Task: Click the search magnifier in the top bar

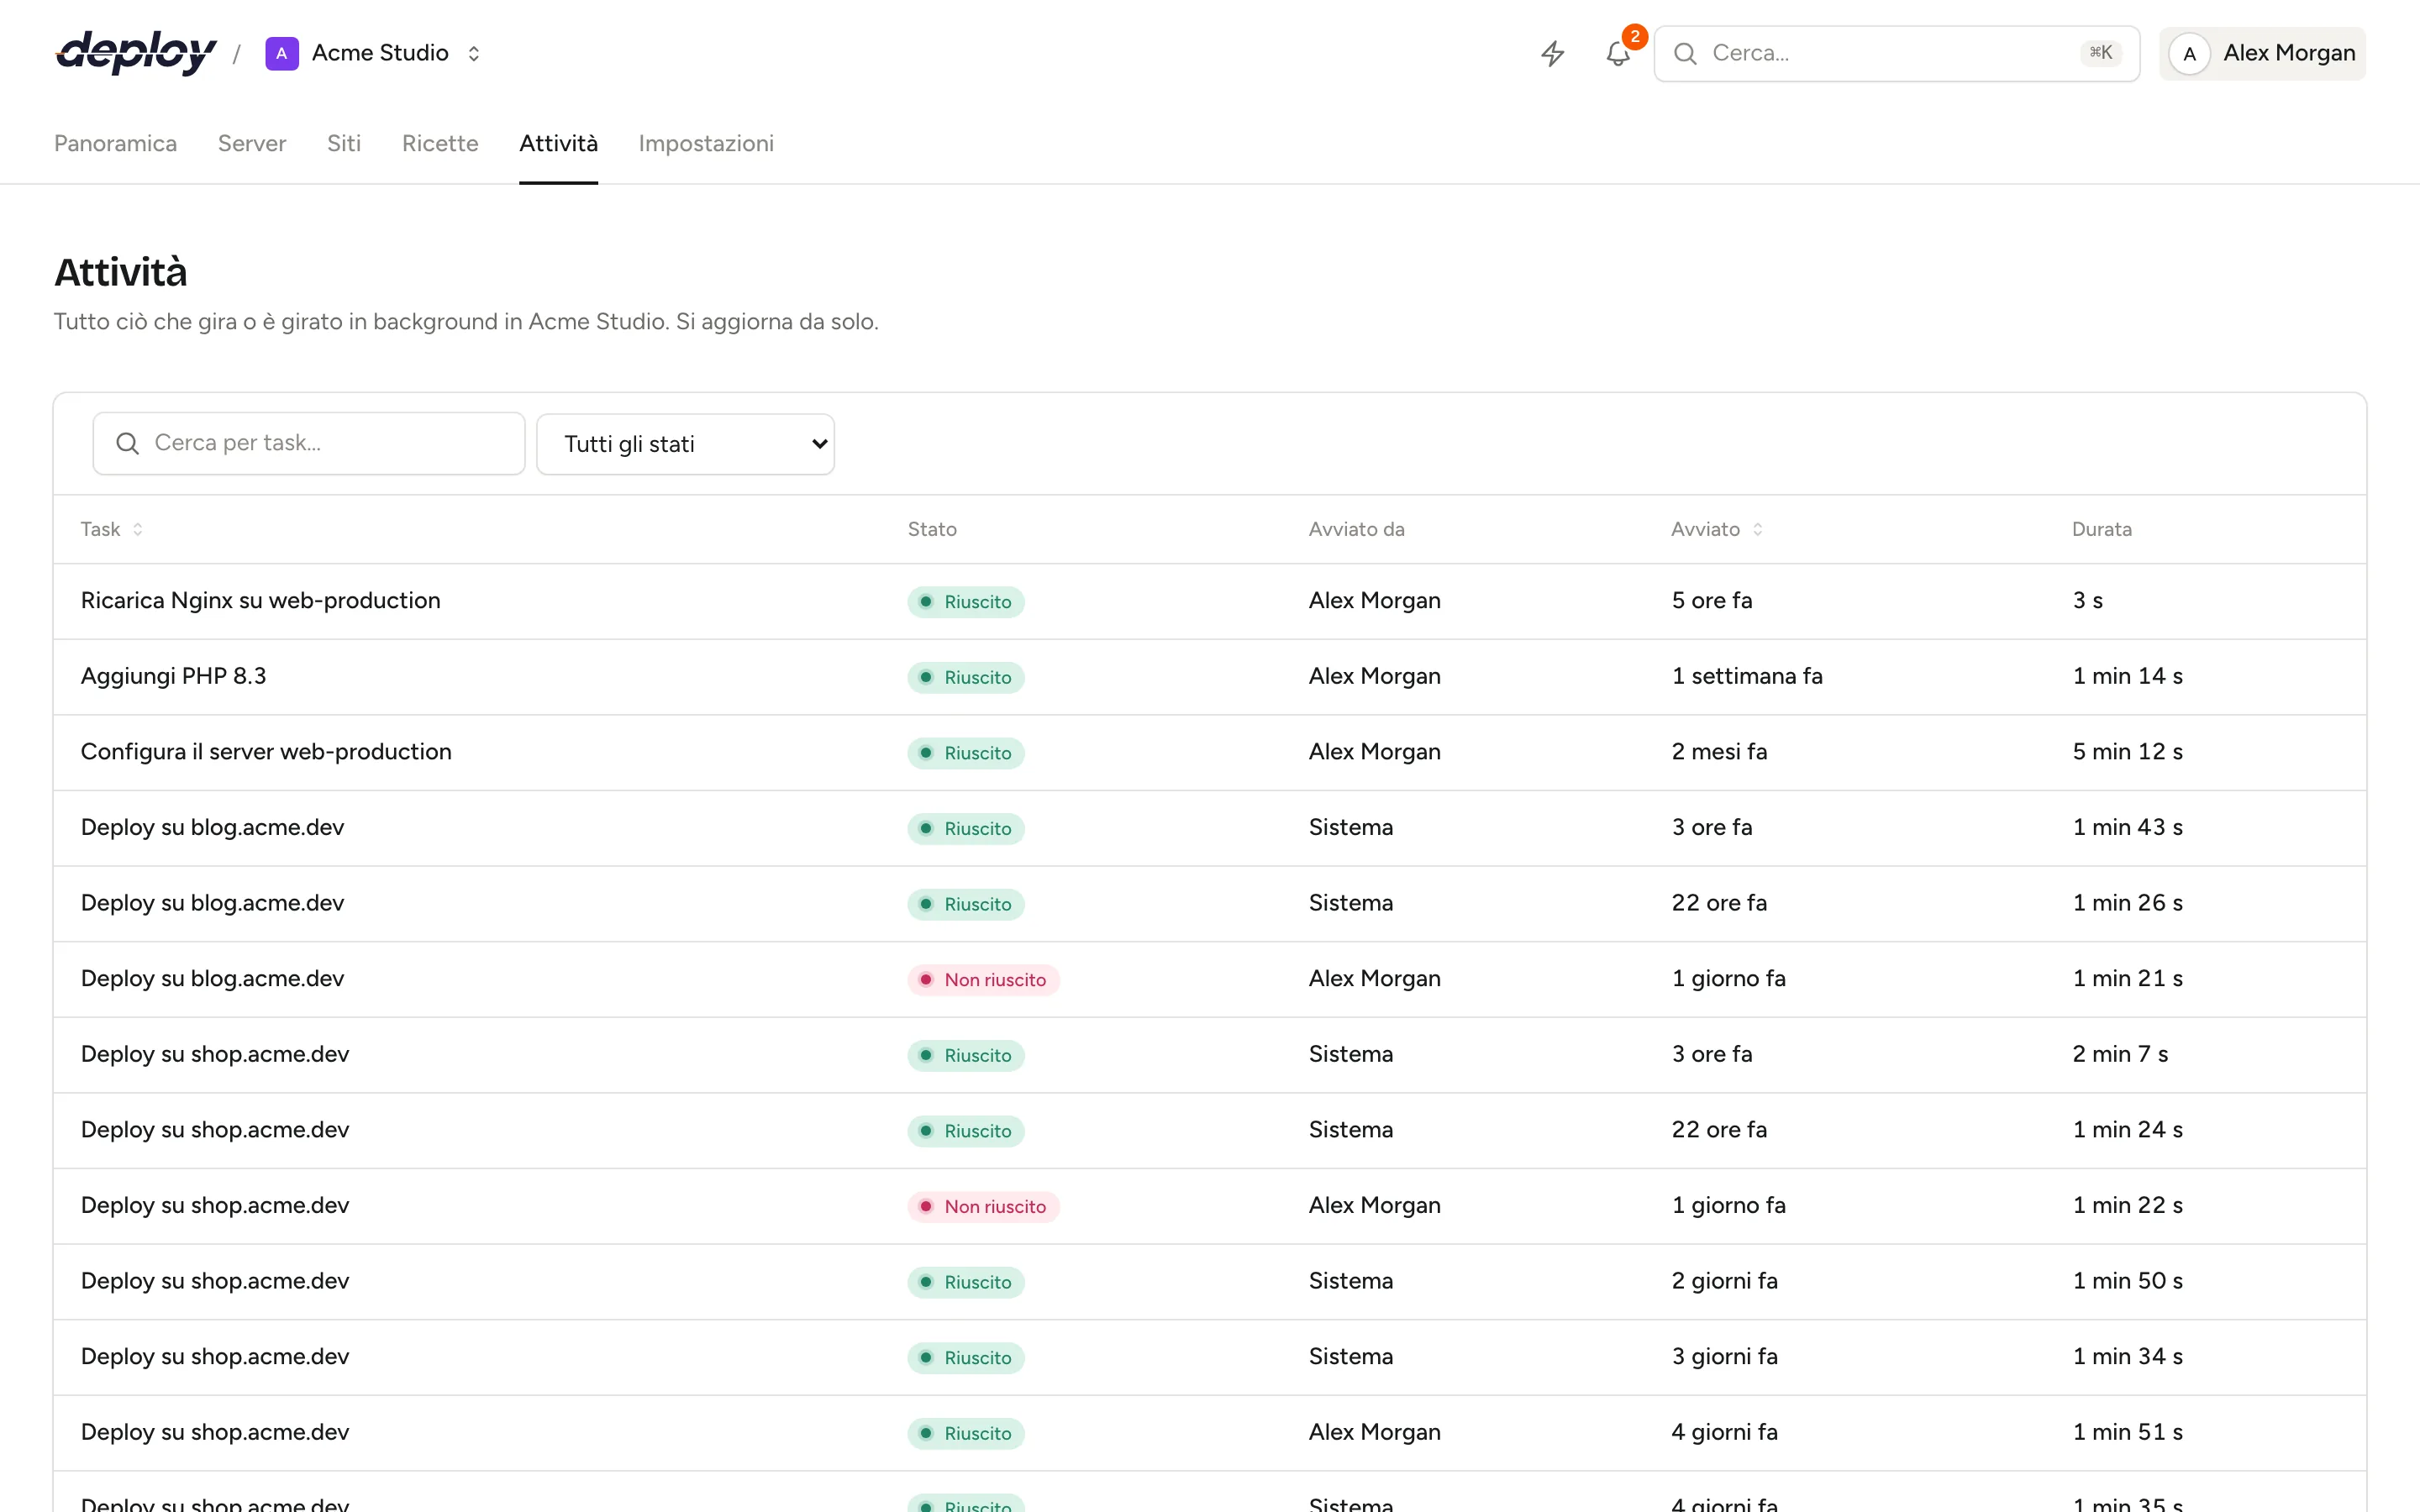Action: pos(1685,53)
